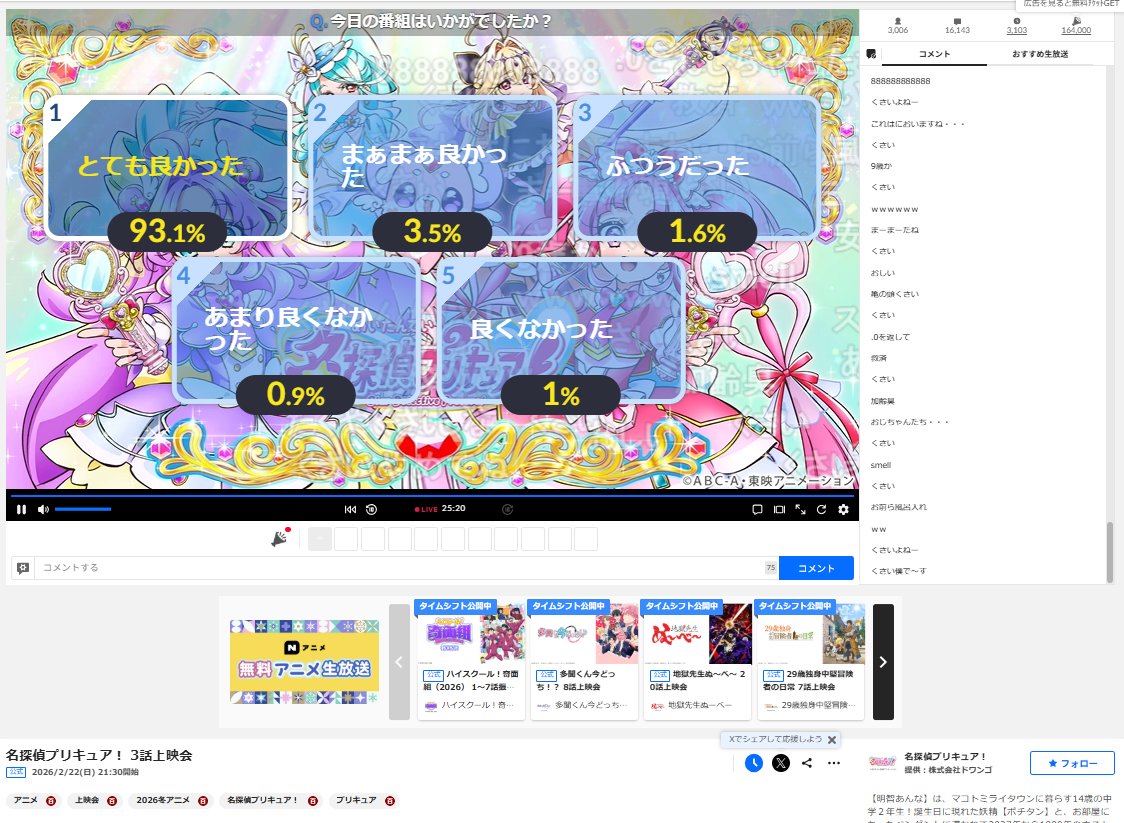Image resolution: width=1124 pixels, height=823 pixels.
Task: Switch to おすすめ生放送 tab
Action: click(x=1040, y=54)
